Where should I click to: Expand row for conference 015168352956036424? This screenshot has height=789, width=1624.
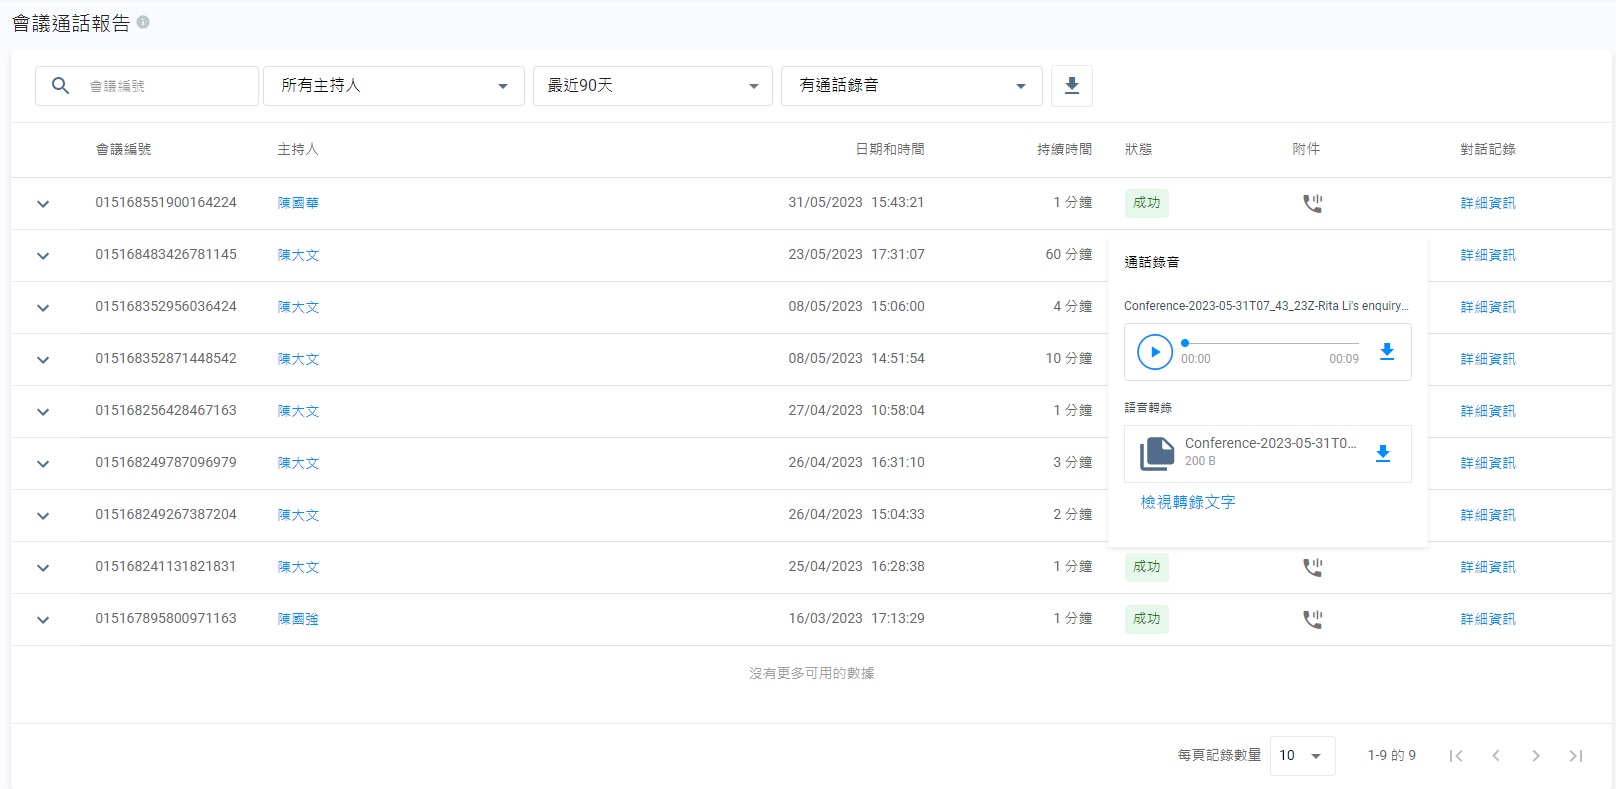tap(43, 308)
